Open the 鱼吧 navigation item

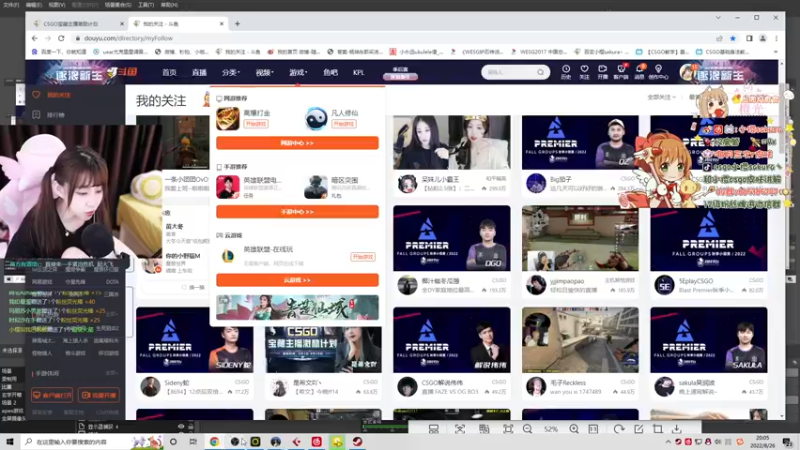click(330, 72)
